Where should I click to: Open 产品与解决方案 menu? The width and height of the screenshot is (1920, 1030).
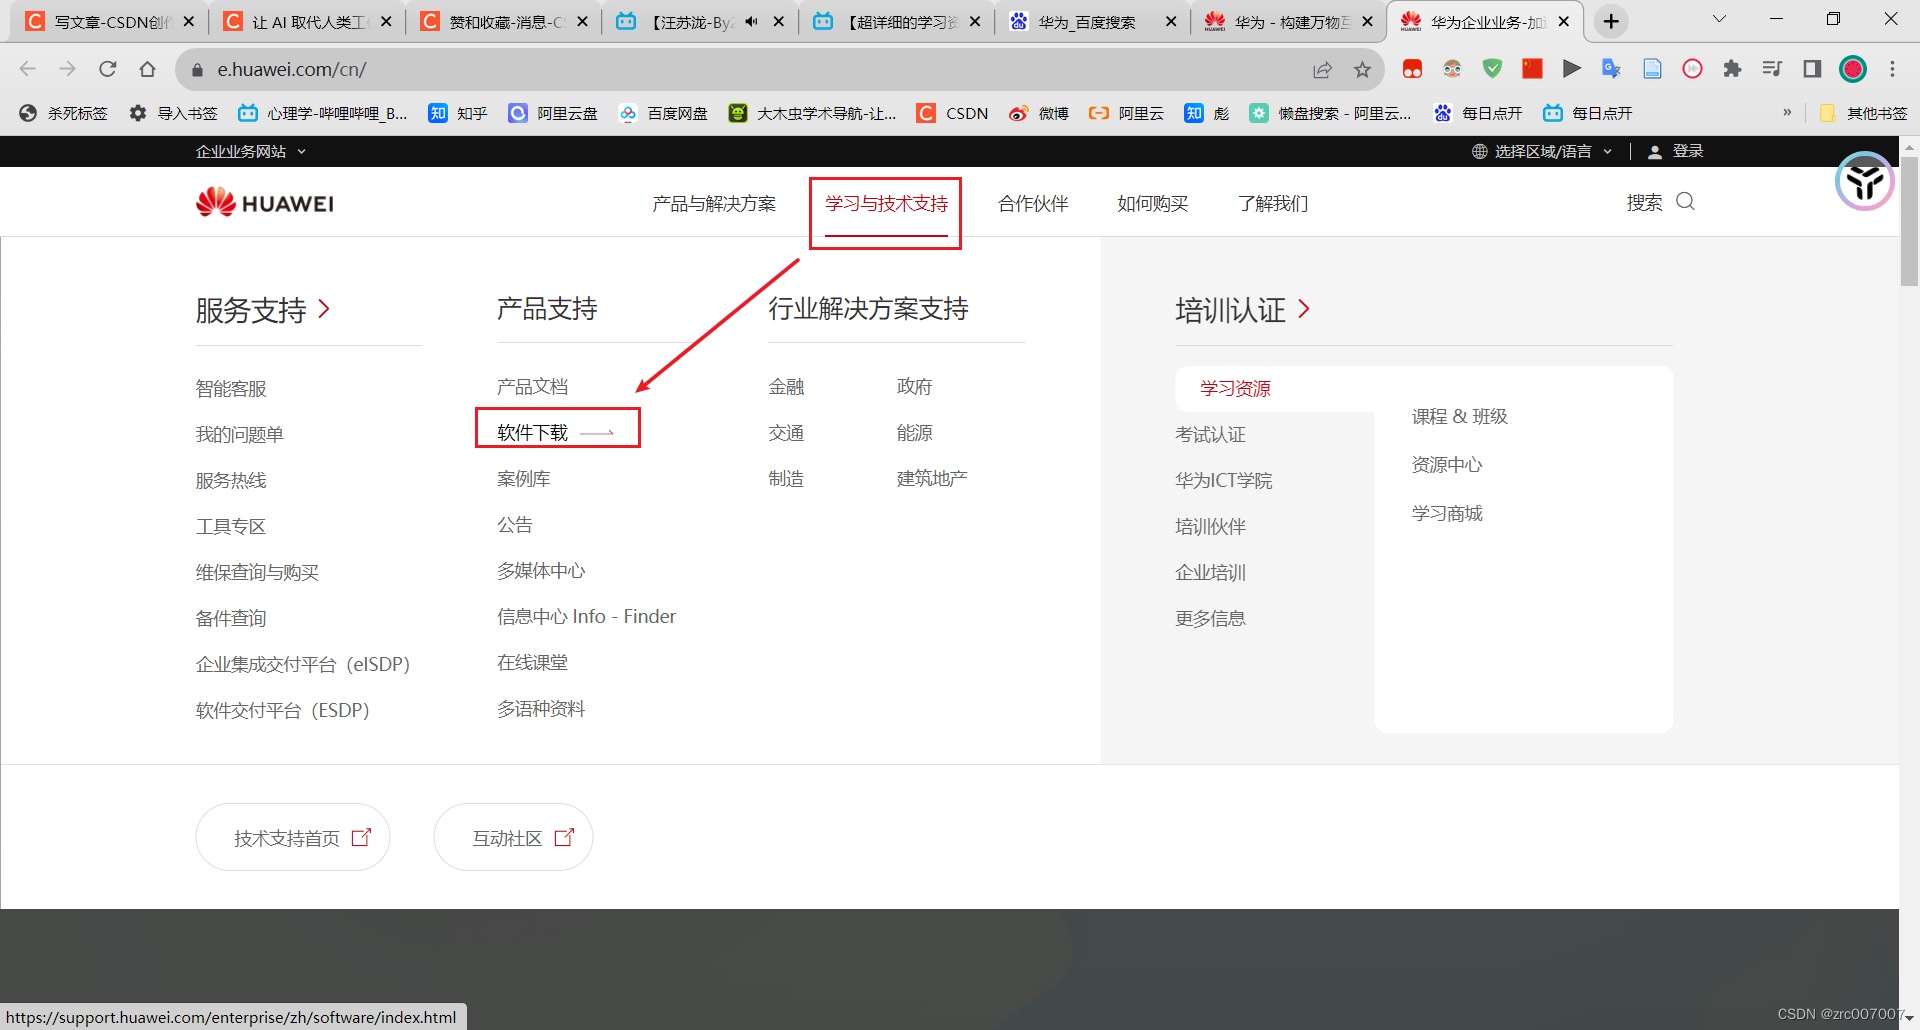[714, 203]
